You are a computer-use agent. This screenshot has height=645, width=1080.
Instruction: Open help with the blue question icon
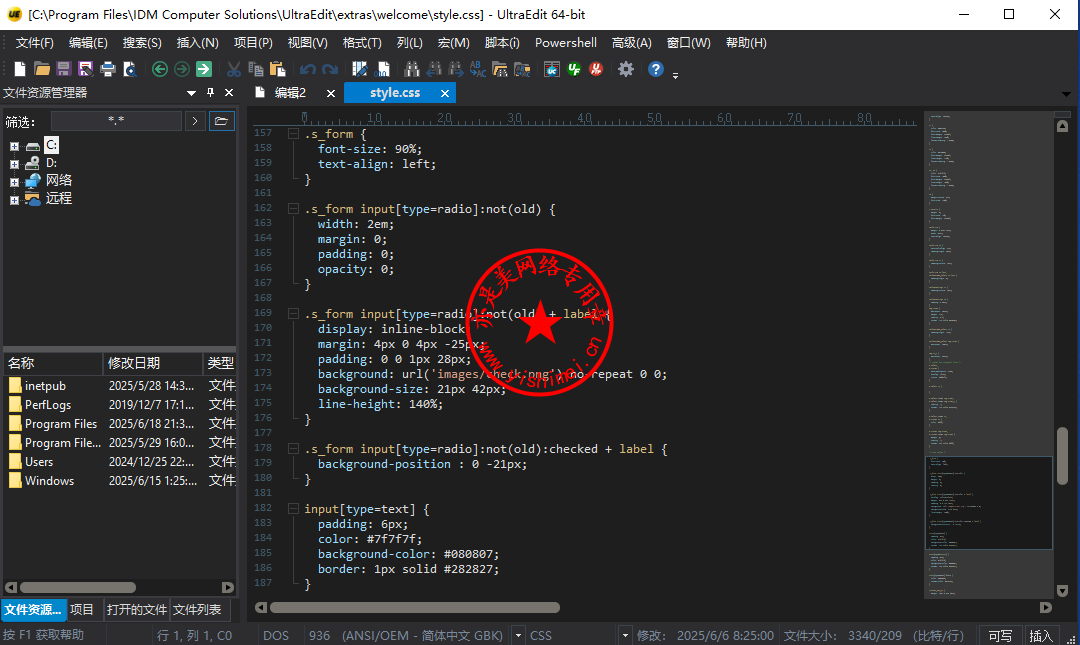pos(656,69)
